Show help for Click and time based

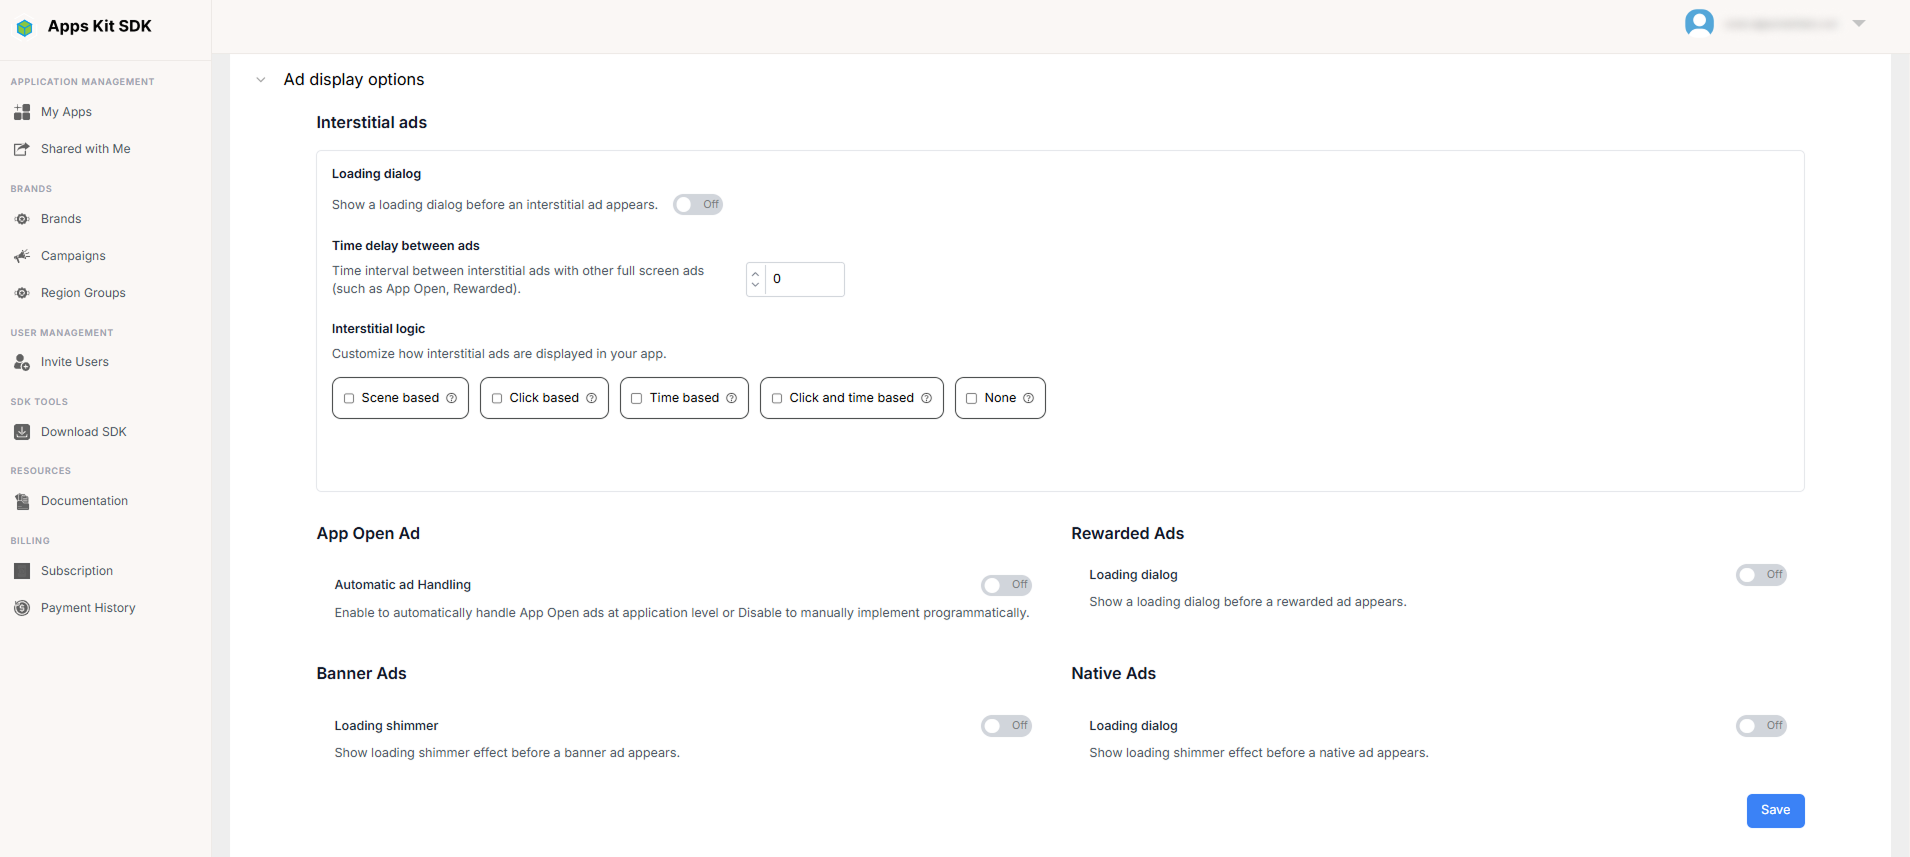[927, 398]
